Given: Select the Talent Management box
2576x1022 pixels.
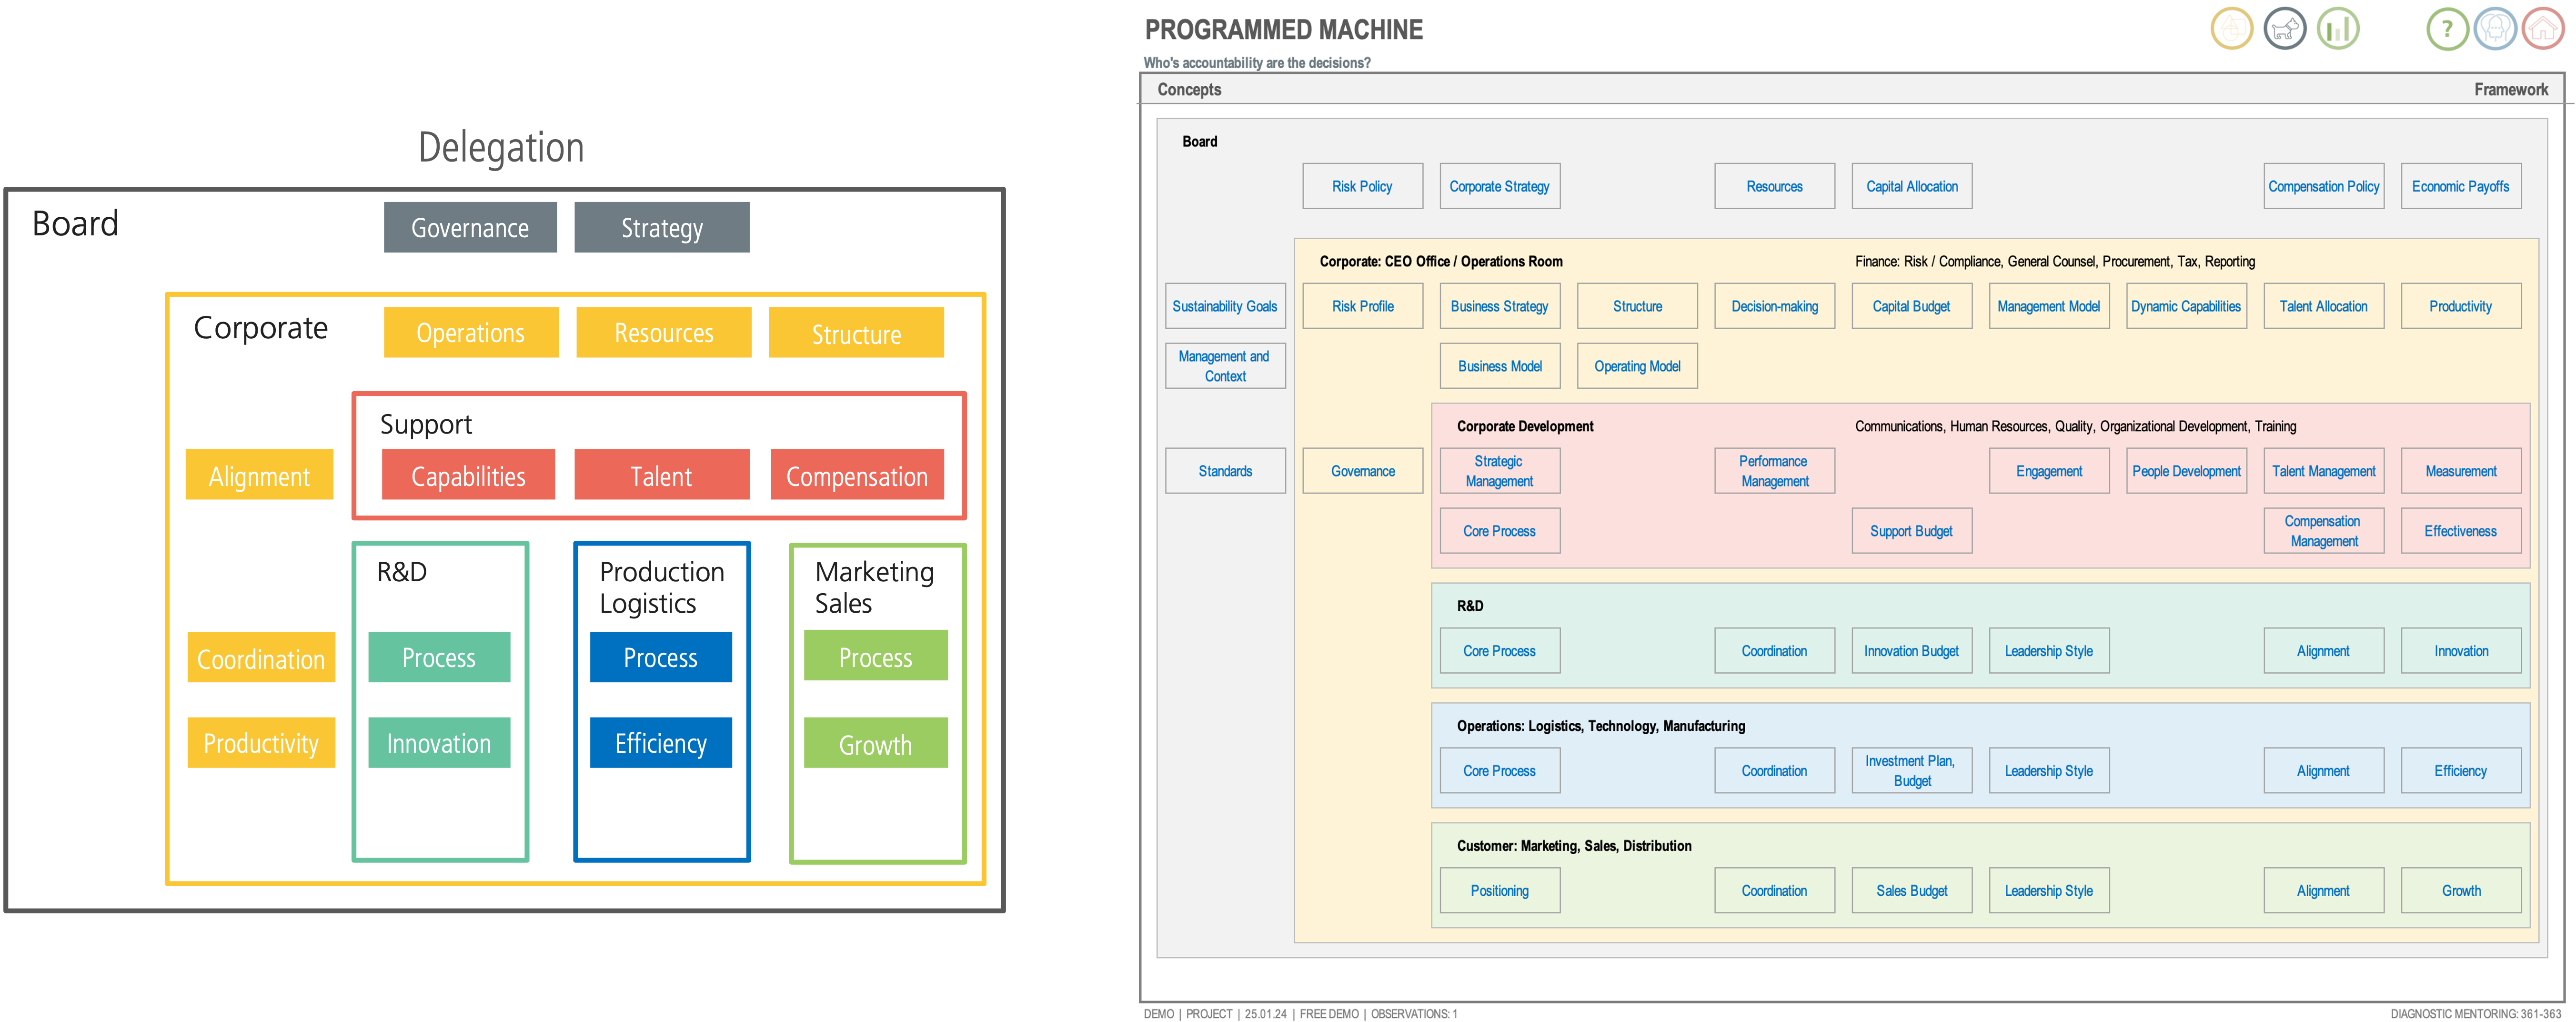Looking at the screenshot, I should point(2323,471).
